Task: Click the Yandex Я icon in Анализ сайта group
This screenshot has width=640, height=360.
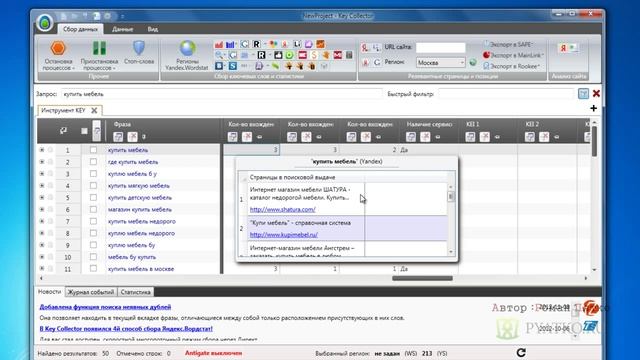Action: tap(563, 48)
